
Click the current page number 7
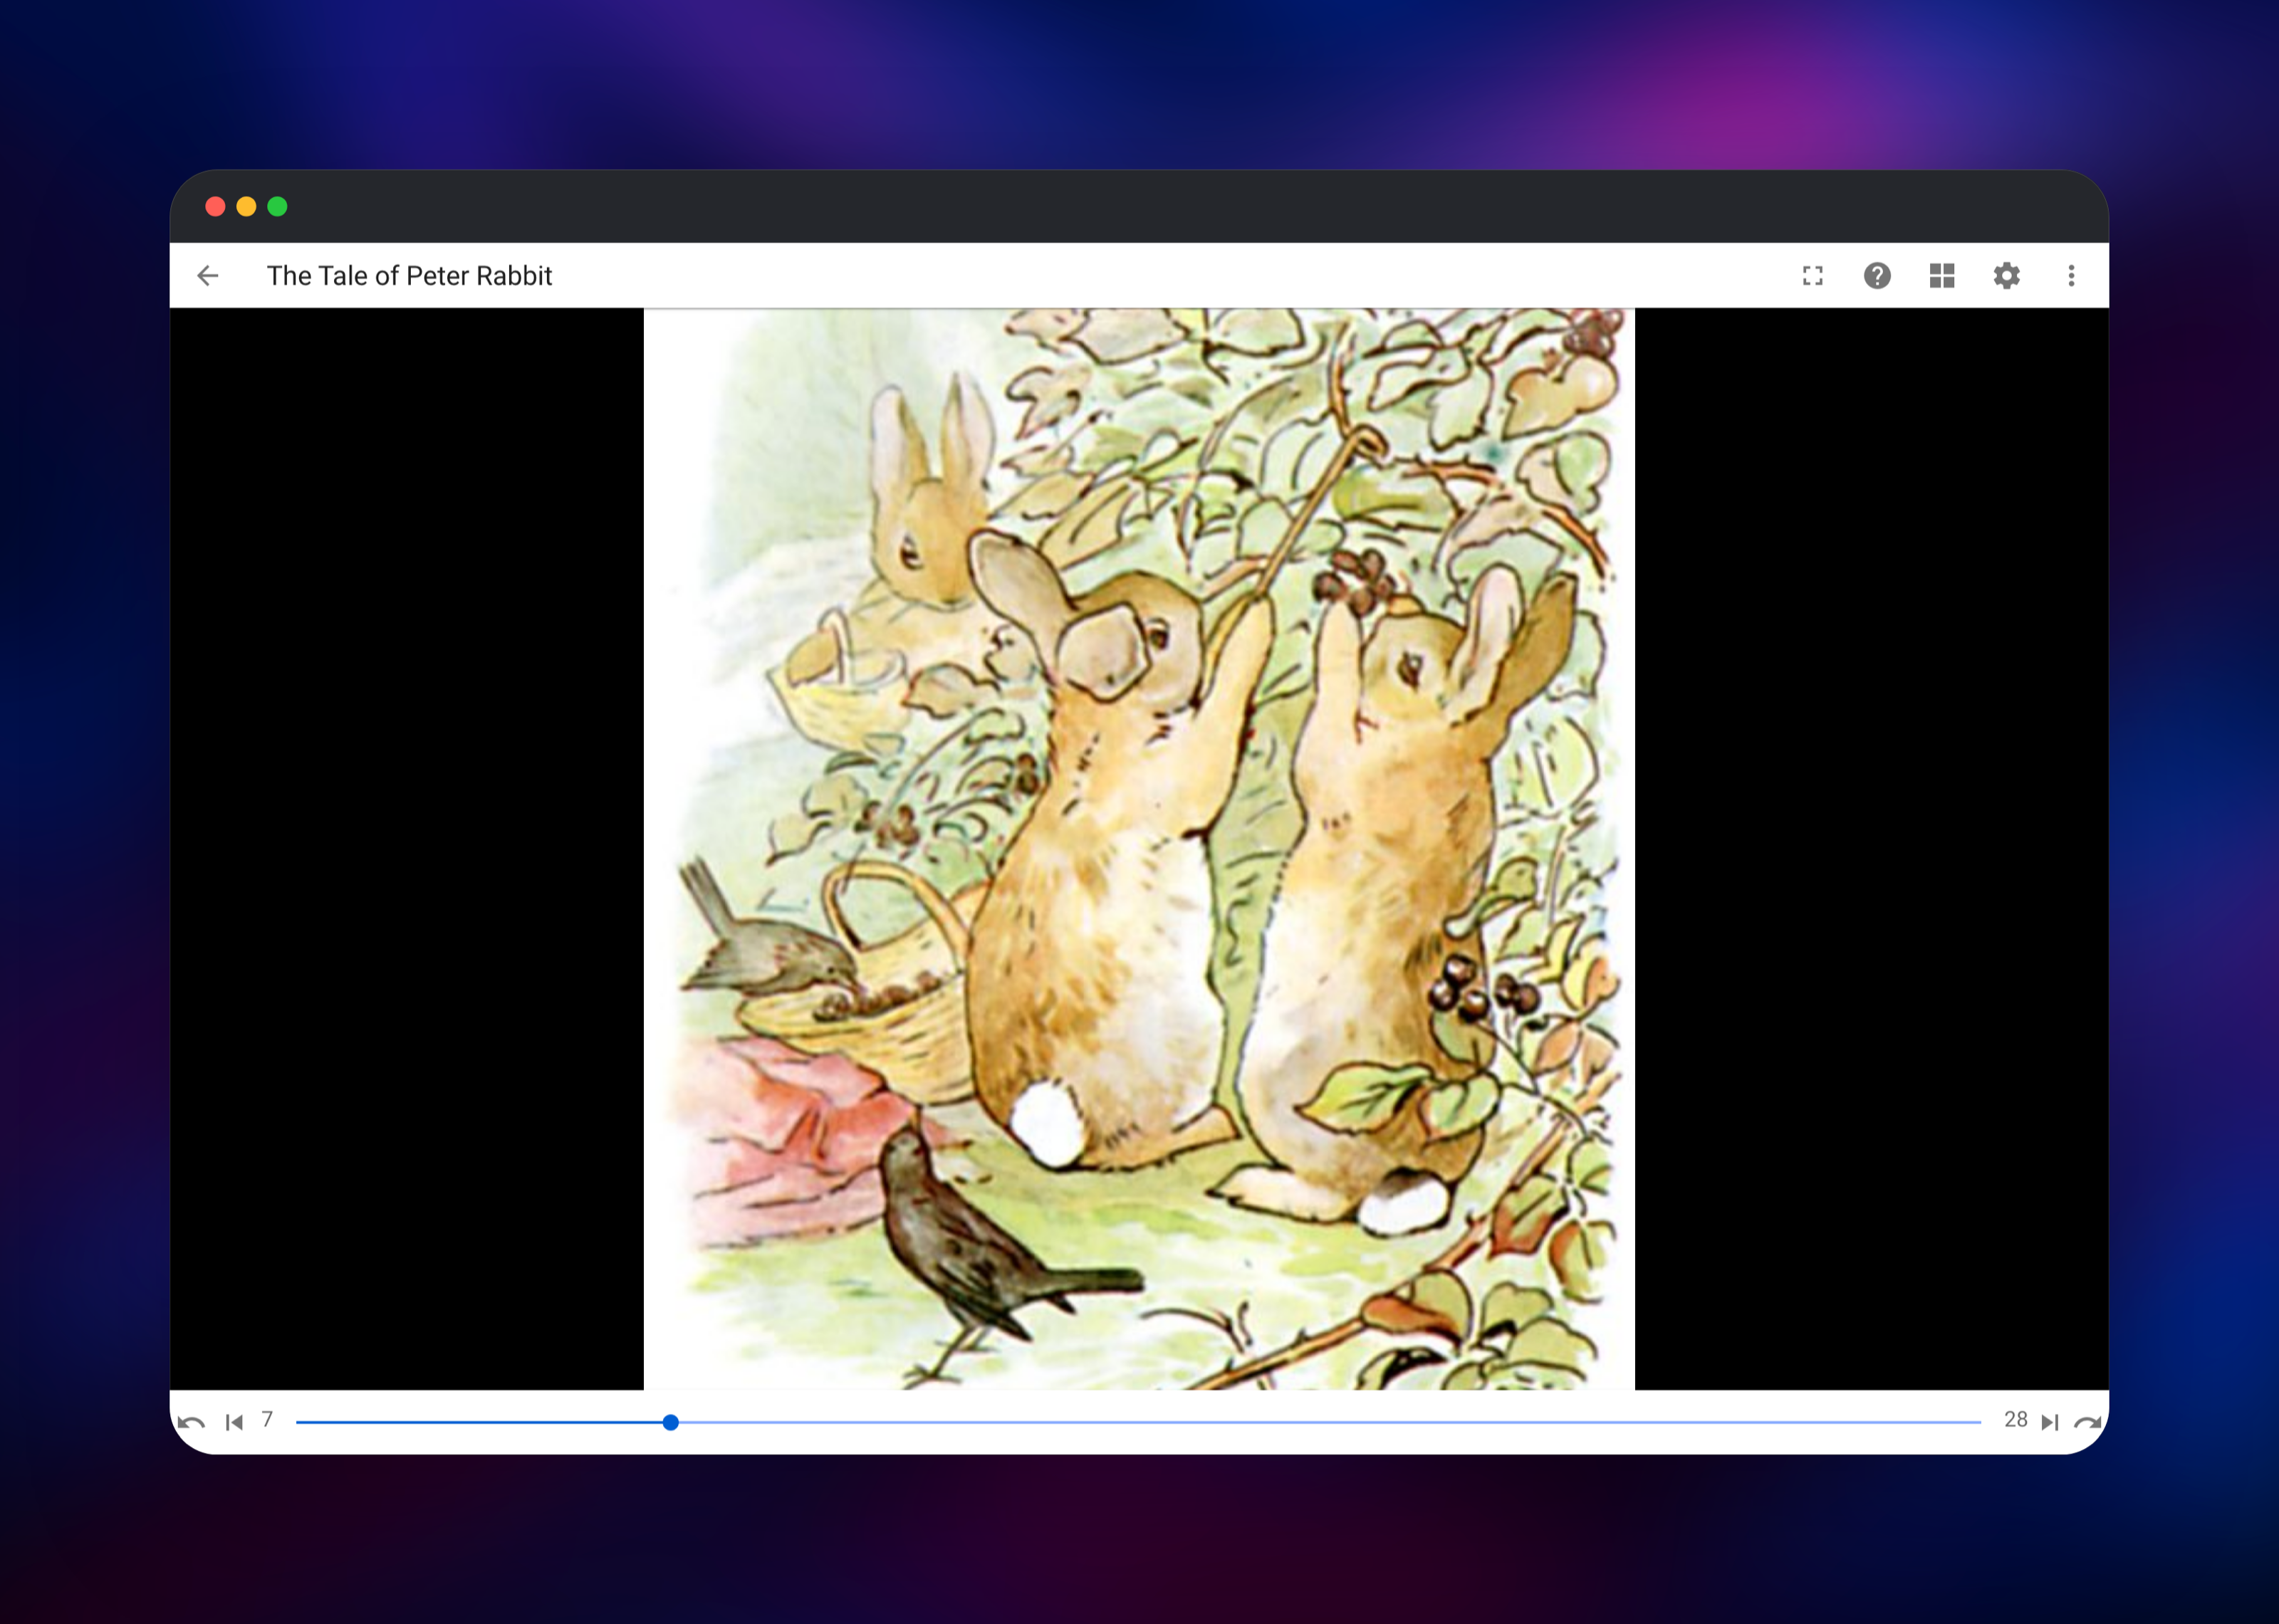coord(267,1420)
